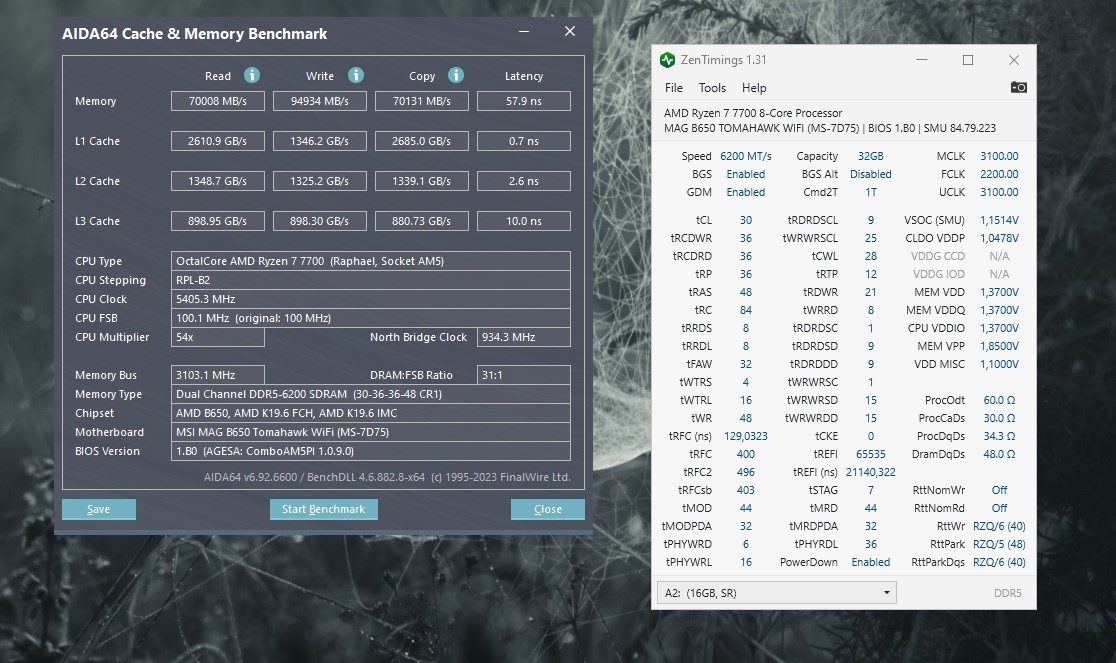1116x663 pixels.
Task: Click the Chipset field AMD B650
Action: (371, 413)
